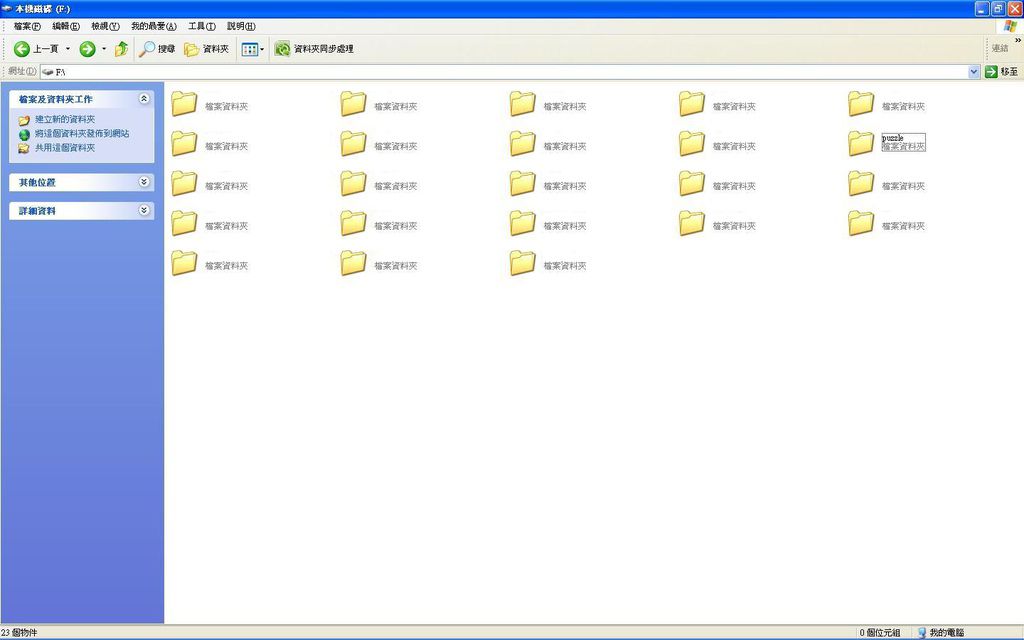1024x640 pixels.
Task: Click the shared-folder icon beside 共用這個資料夾
Action: point(24,148)
